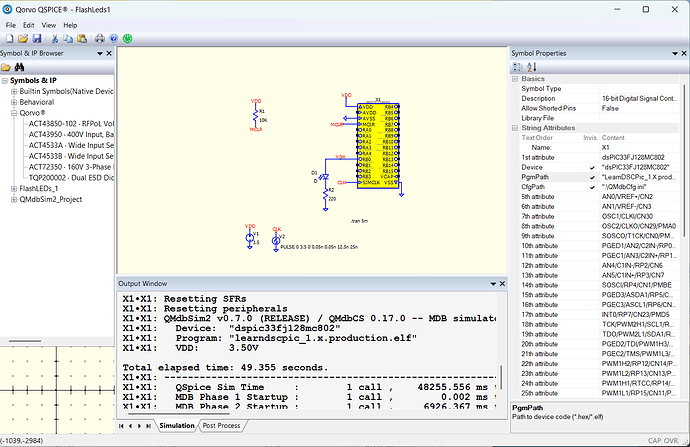Screen dimensions: 690x447
Task: Select the yellow dsPIC chip X1 symbol
Action: [x=378, y=146]
